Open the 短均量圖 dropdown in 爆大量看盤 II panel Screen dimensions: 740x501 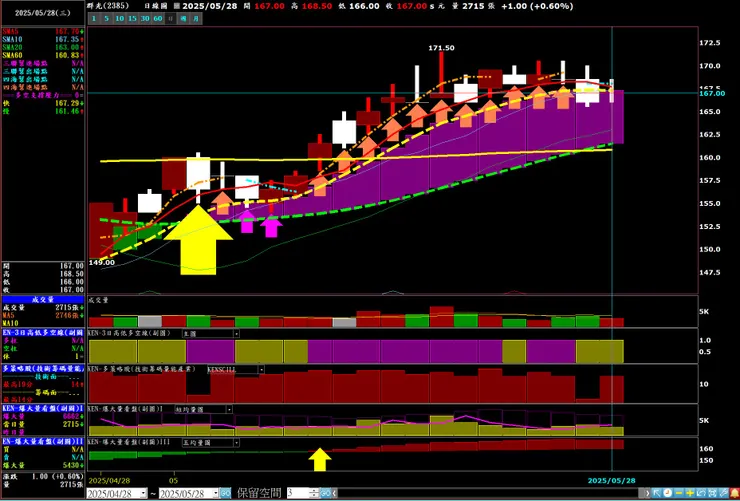click(229, 409)
